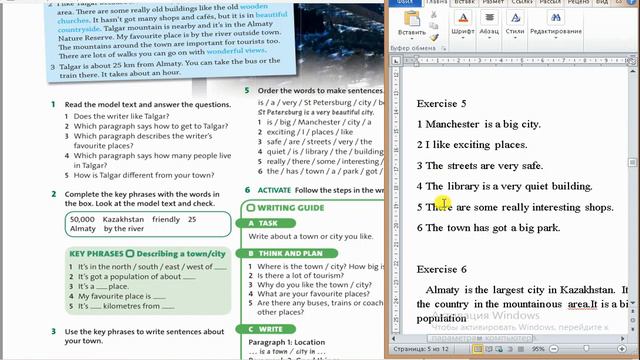Click the vertical scrollbar up arrow
This screenshot has width=640, height=360.
tap(633, 71)
